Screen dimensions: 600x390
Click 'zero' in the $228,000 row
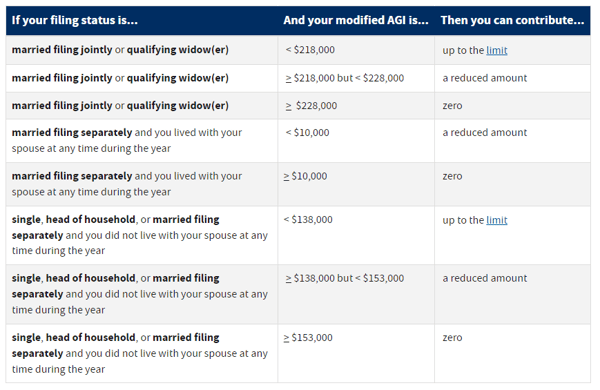pos(452,106)
